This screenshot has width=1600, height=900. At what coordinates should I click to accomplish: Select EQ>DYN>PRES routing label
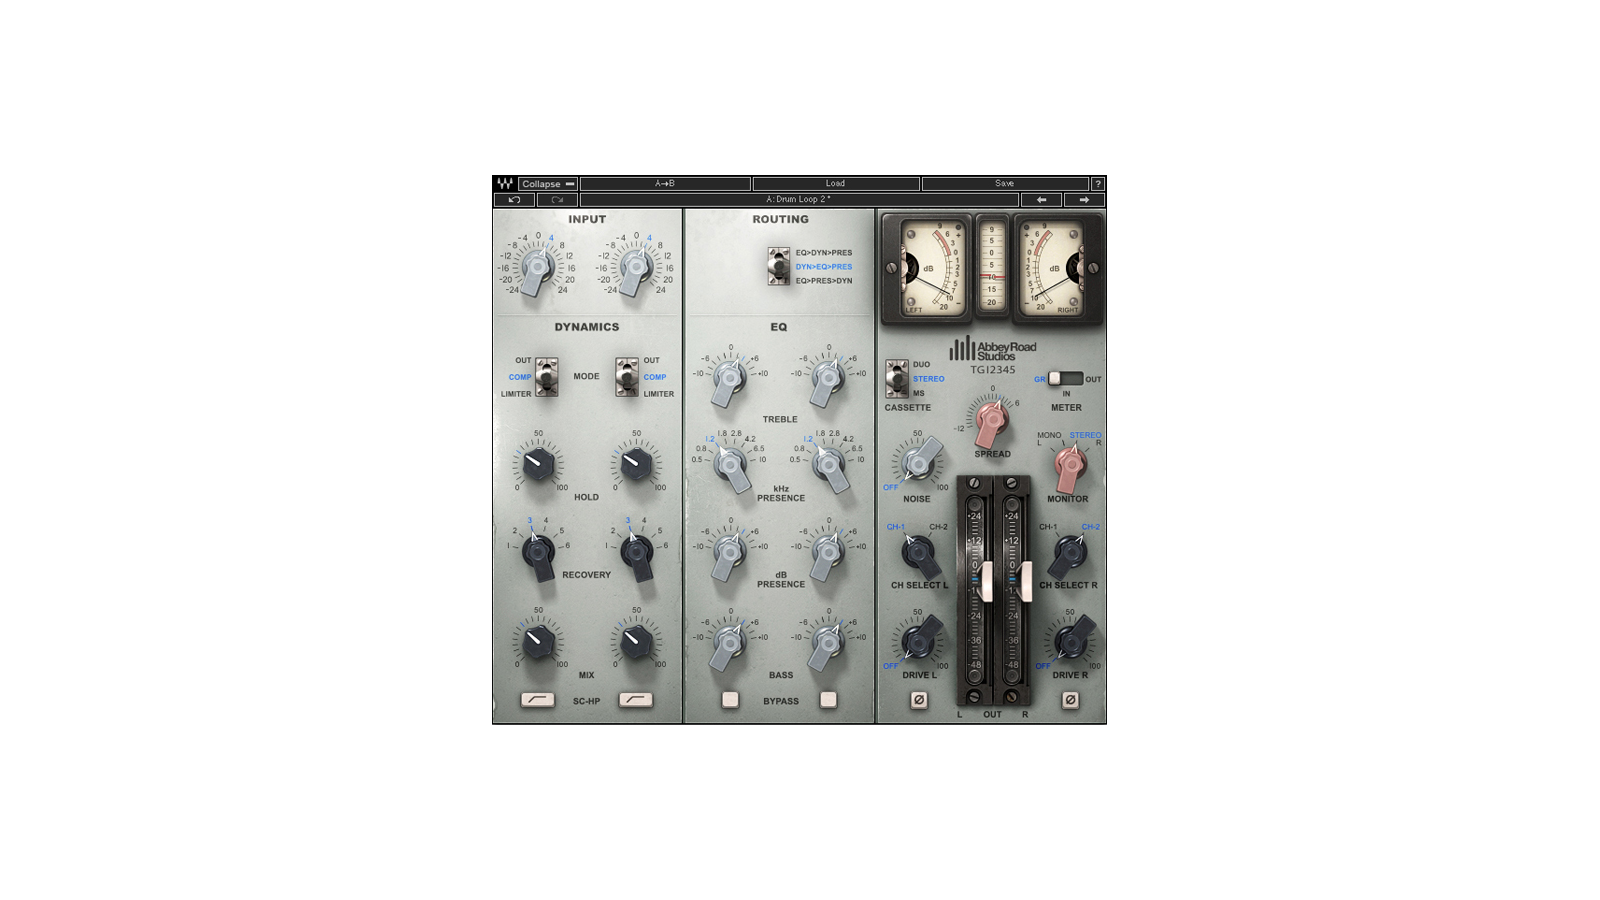[x=824, y=253]
